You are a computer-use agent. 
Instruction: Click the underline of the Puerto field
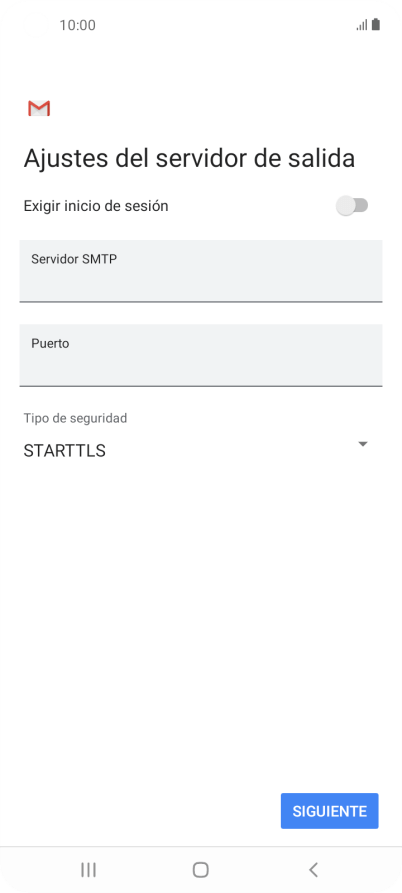click(201, 386)
